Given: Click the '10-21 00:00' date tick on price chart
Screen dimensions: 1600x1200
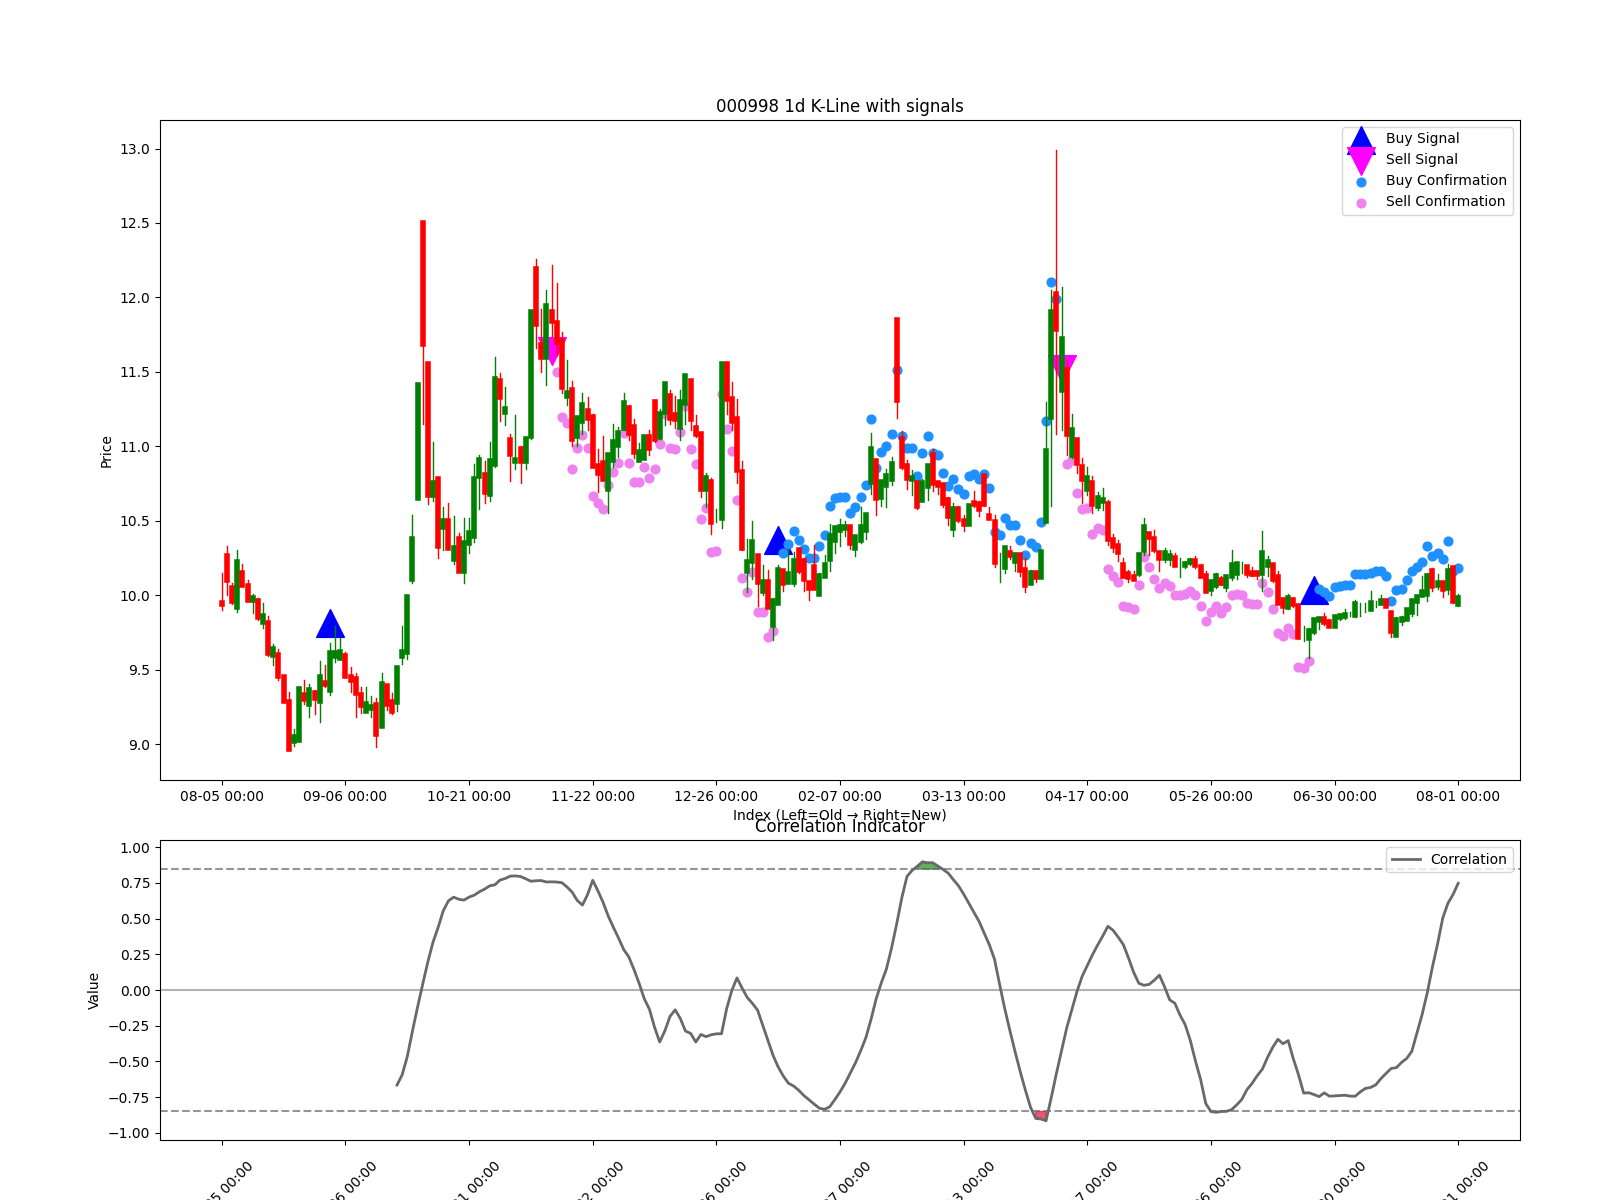Looking at the screenshot, I should coord(469,797).
